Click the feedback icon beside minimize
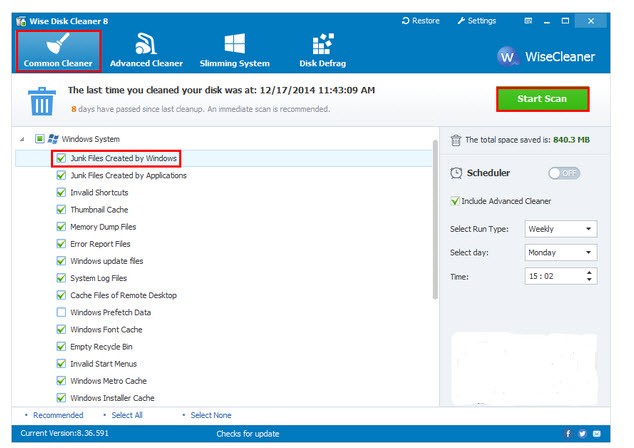The width and height of the screenshot is (634, 448). coord(528,21)
